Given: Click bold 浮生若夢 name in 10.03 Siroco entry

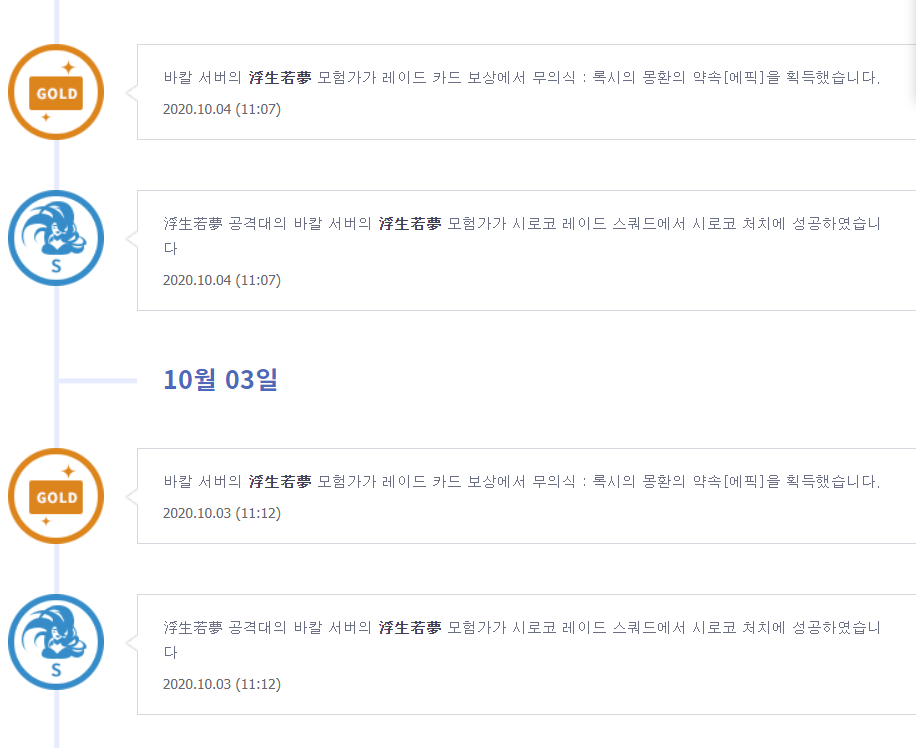Looking at the screenshot, I should (410, 628).
